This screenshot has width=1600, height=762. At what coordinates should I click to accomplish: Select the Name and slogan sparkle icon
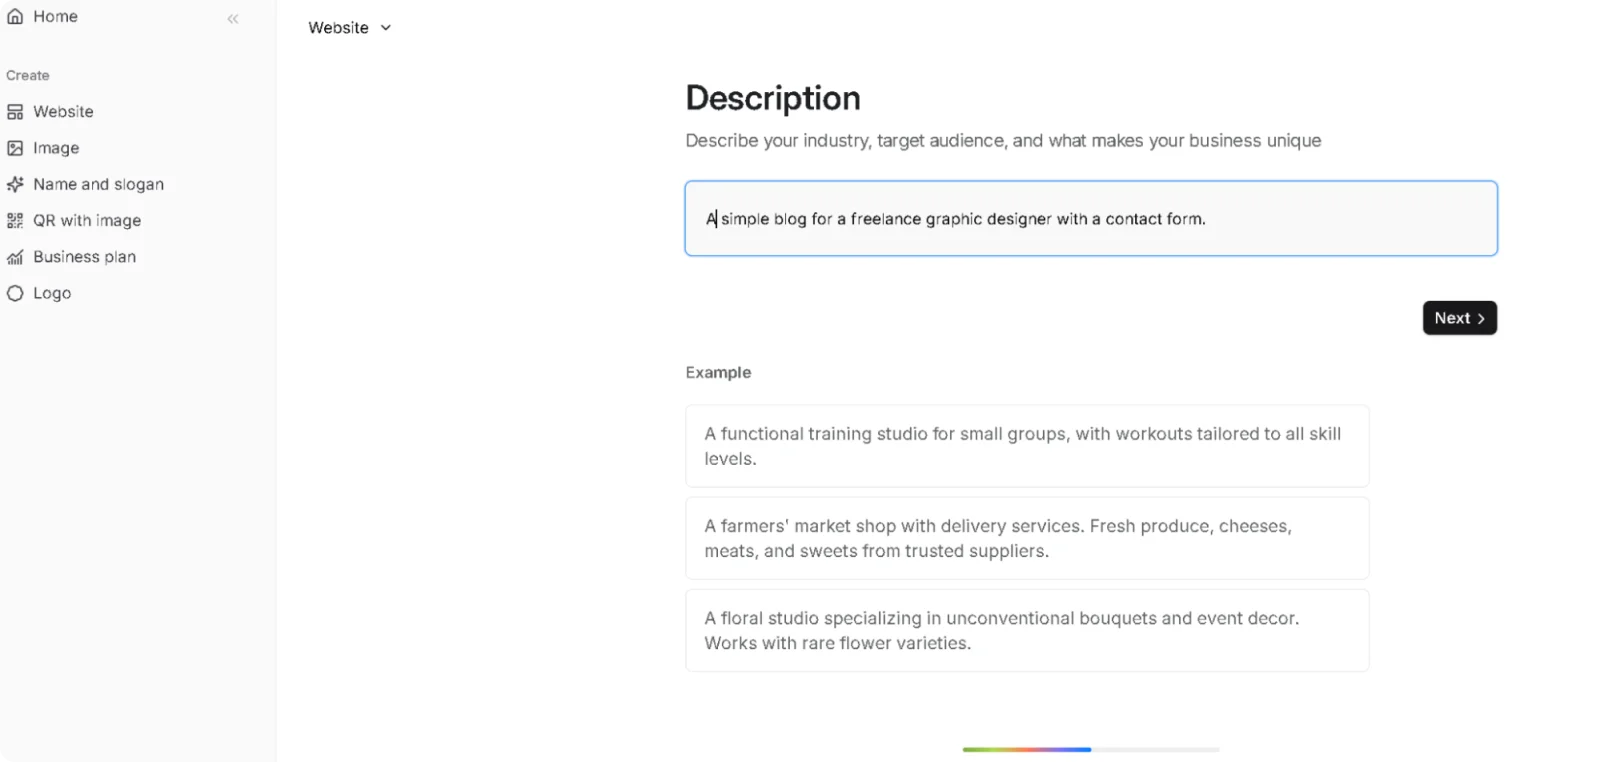(14, 184)
